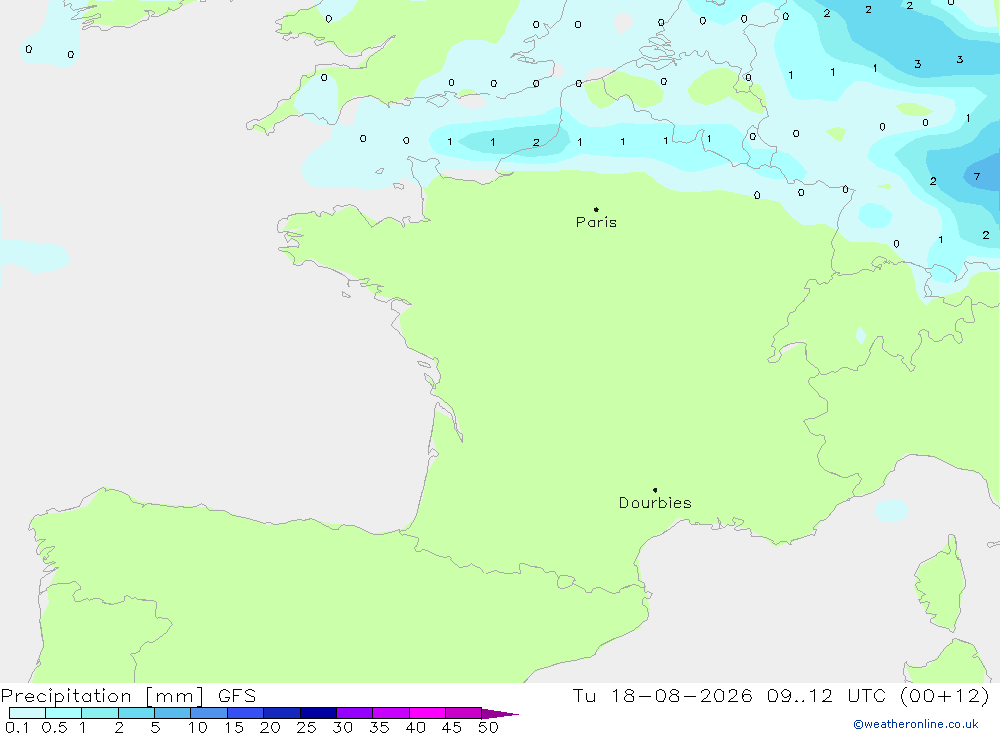Image resolution: width=1000 pixels, height=733 pixels.
Task: Click the Paris location dot marker
Action: point(596,209)
